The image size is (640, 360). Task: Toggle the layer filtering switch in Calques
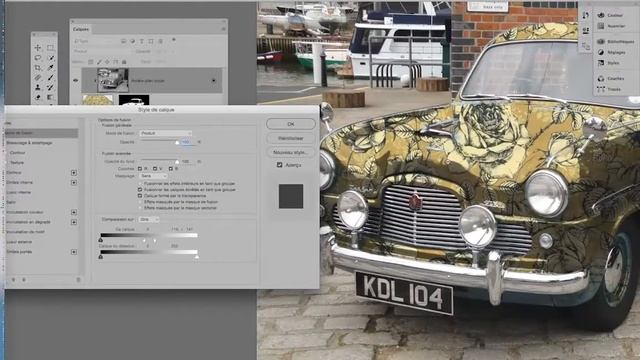(x=174, y=40)
